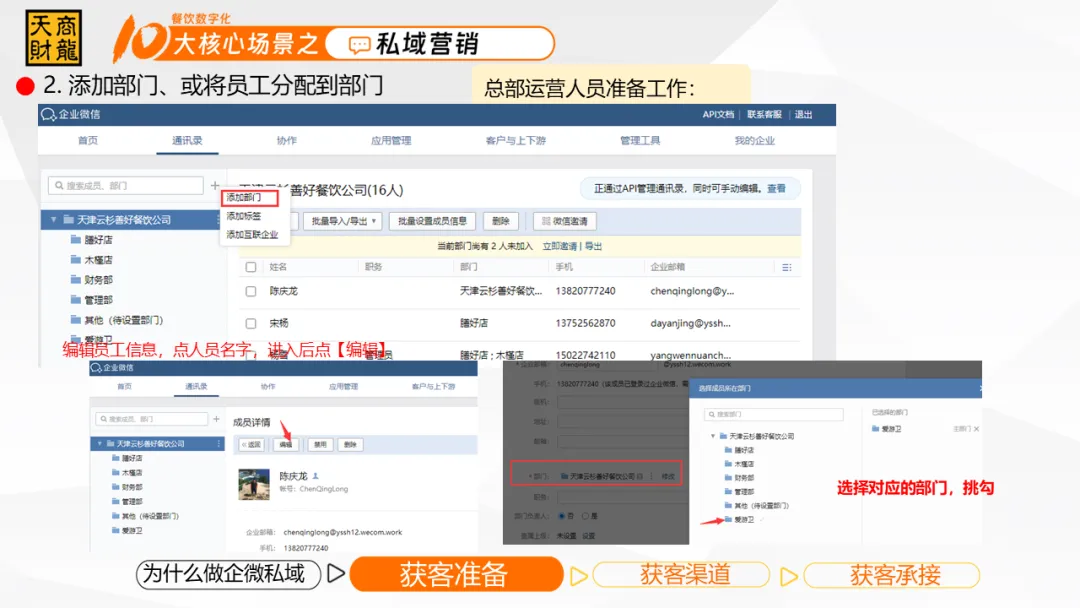Tick the checkbox for 陈庆龙 row

[251, 291]
